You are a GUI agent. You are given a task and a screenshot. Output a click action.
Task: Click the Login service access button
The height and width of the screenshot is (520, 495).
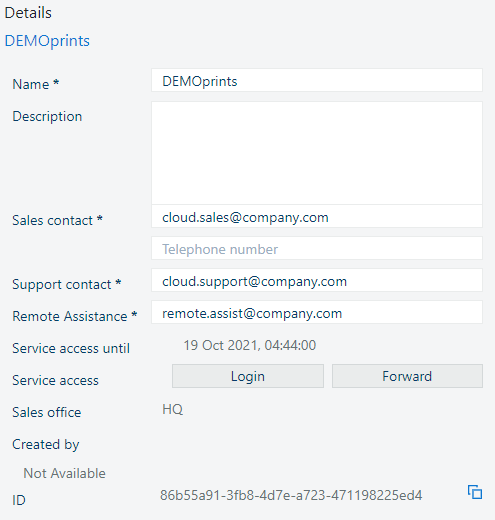tap(248, 376)
